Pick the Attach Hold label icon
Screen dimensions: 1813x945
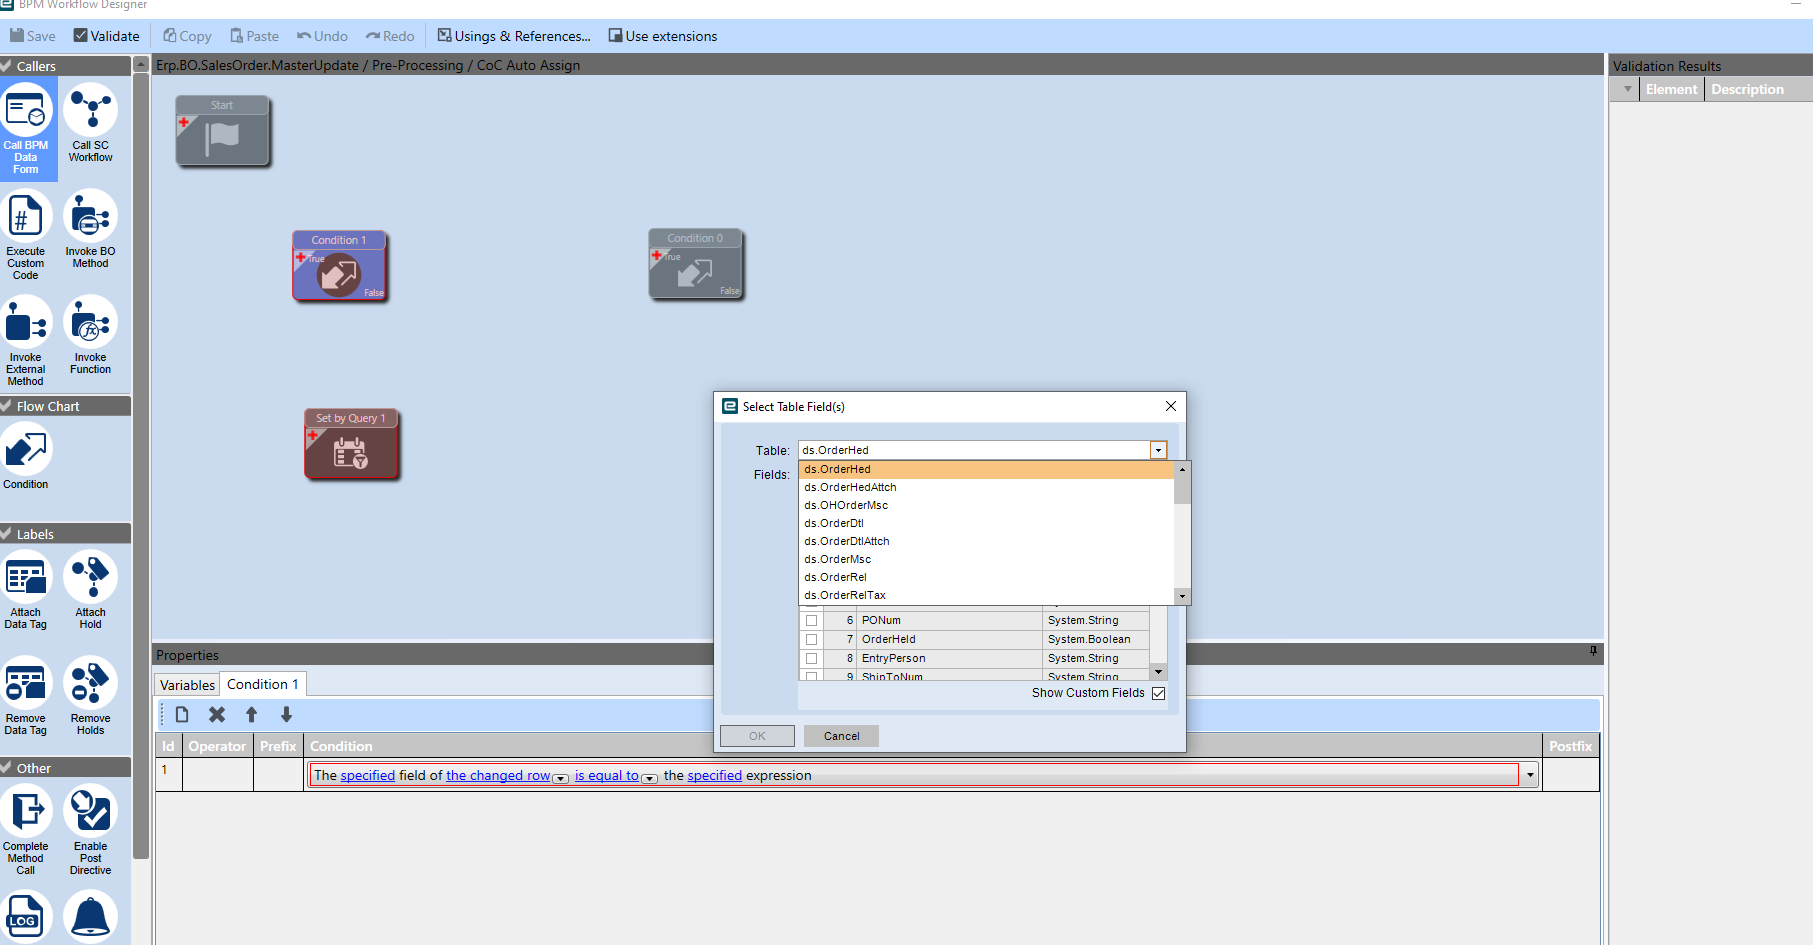[x=90, y=590]
